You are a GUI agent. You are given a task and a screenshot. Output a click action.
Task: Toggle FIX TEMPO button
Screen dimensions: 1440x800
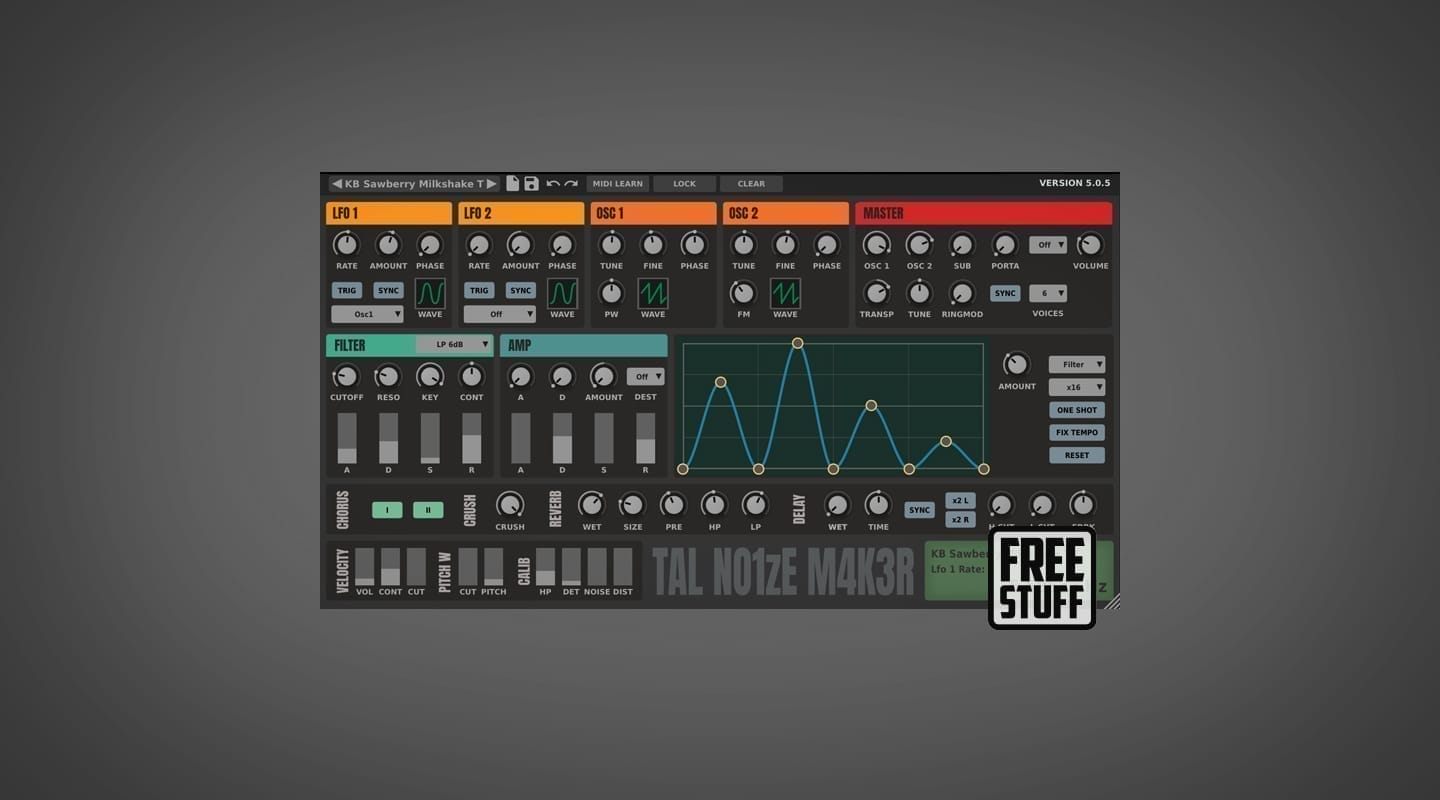(x=1077, y=433)
